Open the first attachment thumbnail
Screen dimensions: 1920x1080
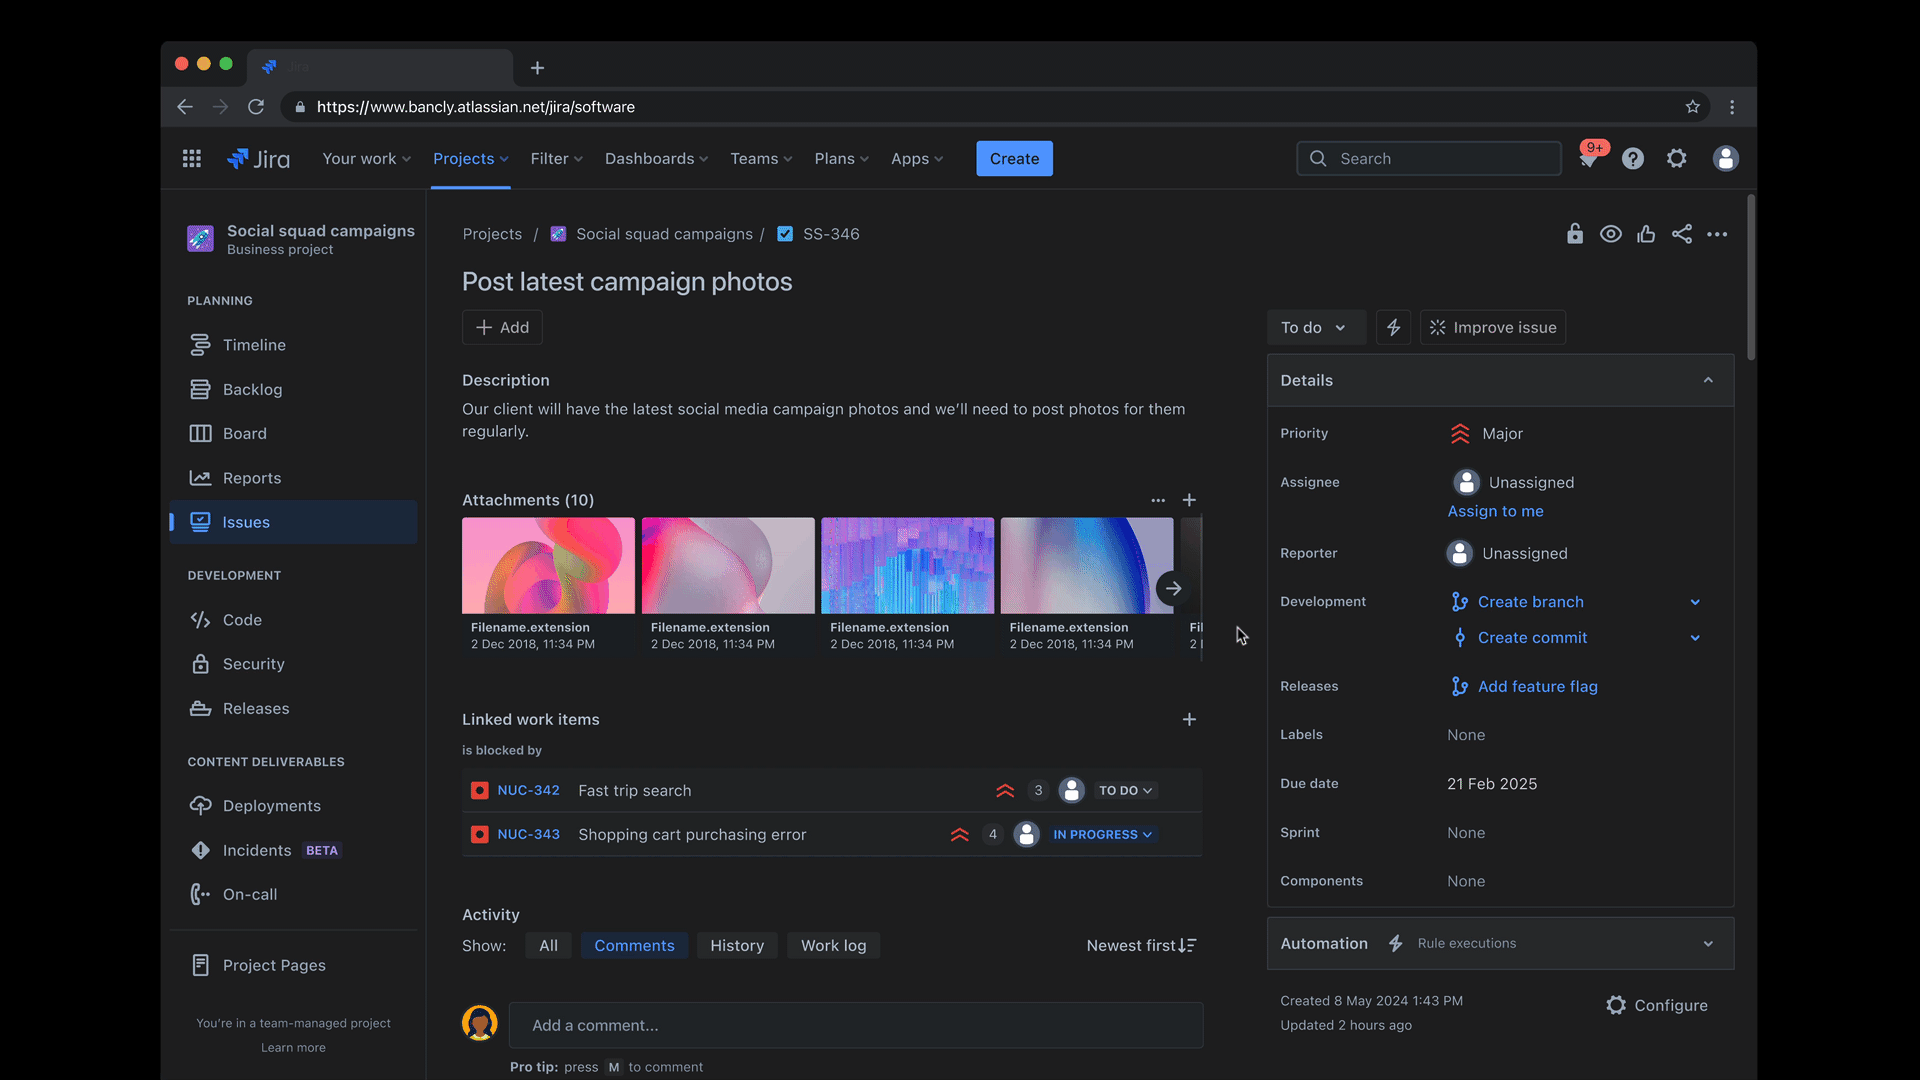pyautogui.click(x=548, y=565)
